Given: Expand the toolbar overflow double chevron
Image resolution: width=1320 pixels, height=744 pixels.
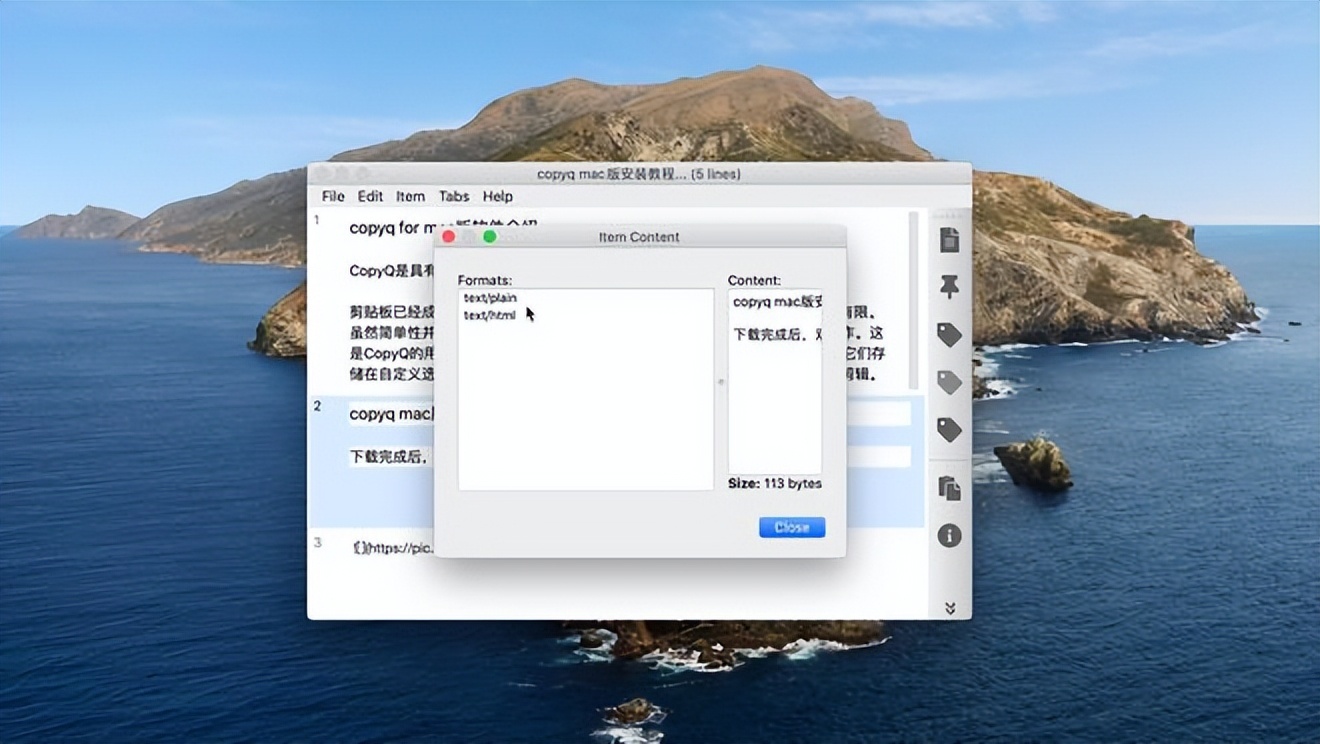Looking at the screenshot, I should click(949, 608).
